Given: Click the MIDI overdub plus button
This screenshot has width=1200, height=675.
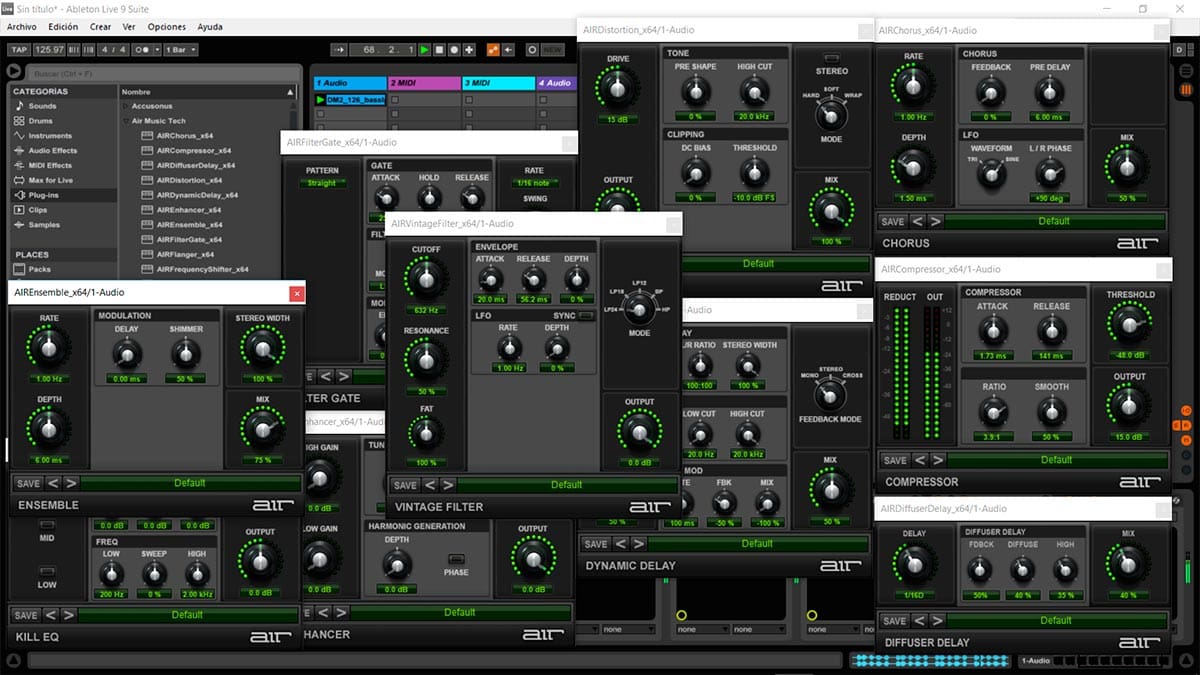Looking at the screenshot, I should click(x=470, y=49).
